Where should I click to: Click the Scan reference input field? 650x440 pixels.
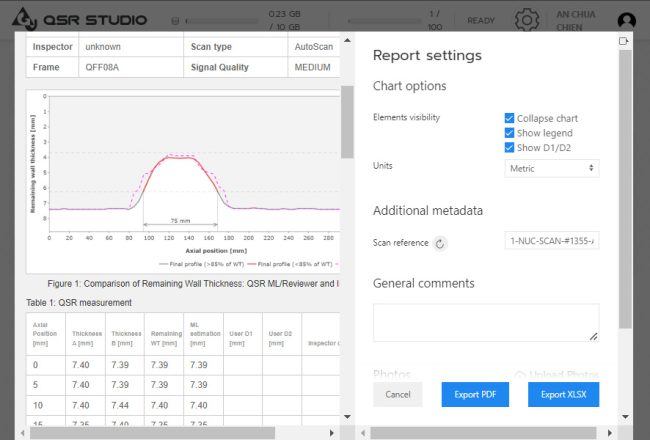point(552,241)
